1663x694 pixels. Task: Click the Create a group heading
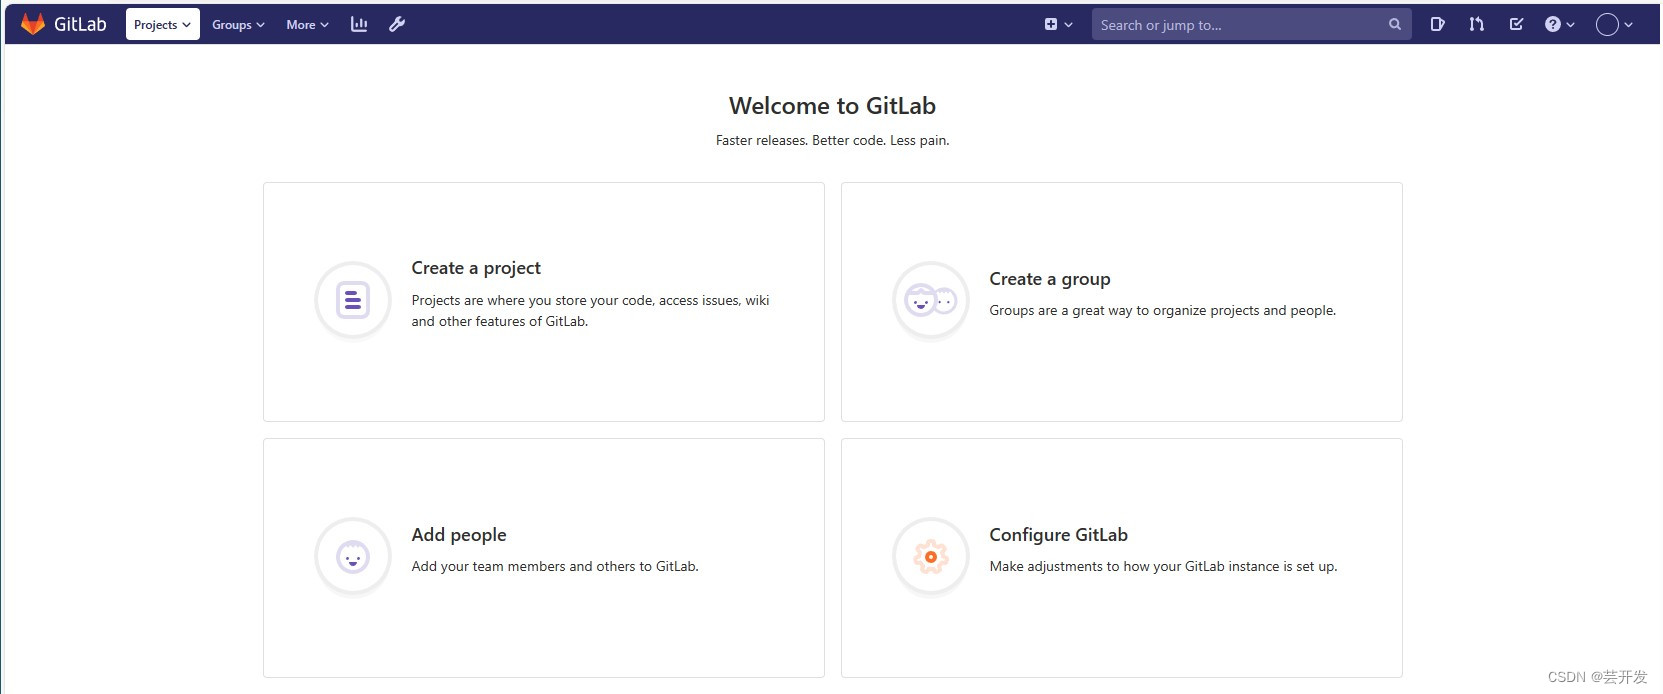coord(1050,279)
